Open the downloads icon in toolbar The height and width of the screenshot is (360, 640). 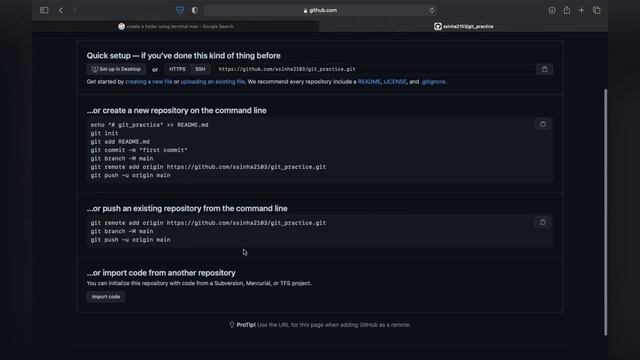(552, 10)
